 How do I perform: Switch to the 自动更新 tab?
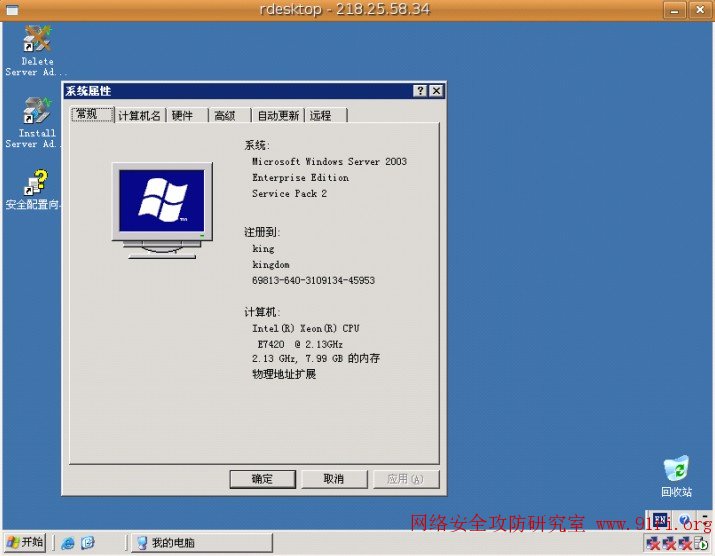[278, 116]
